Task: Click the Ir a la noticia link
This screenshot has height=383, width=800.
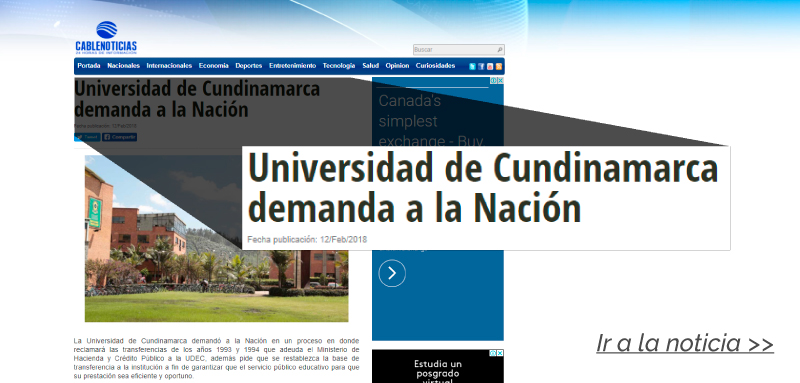Action: click(685, 343)
